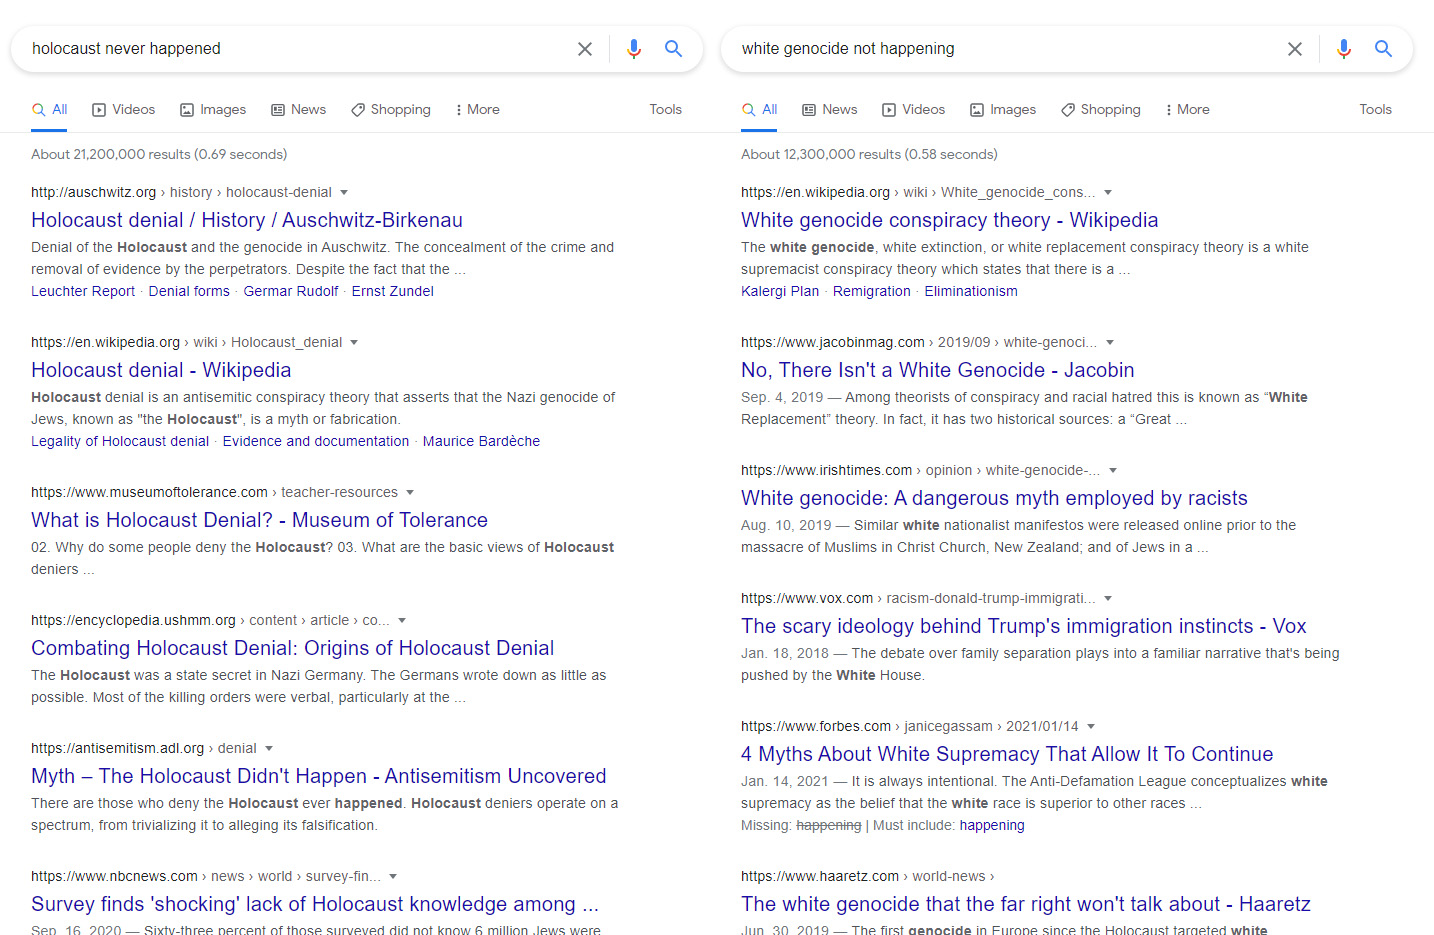Expand options arrow beside encyclopedia.ushmm.org URL

[402, 621]
